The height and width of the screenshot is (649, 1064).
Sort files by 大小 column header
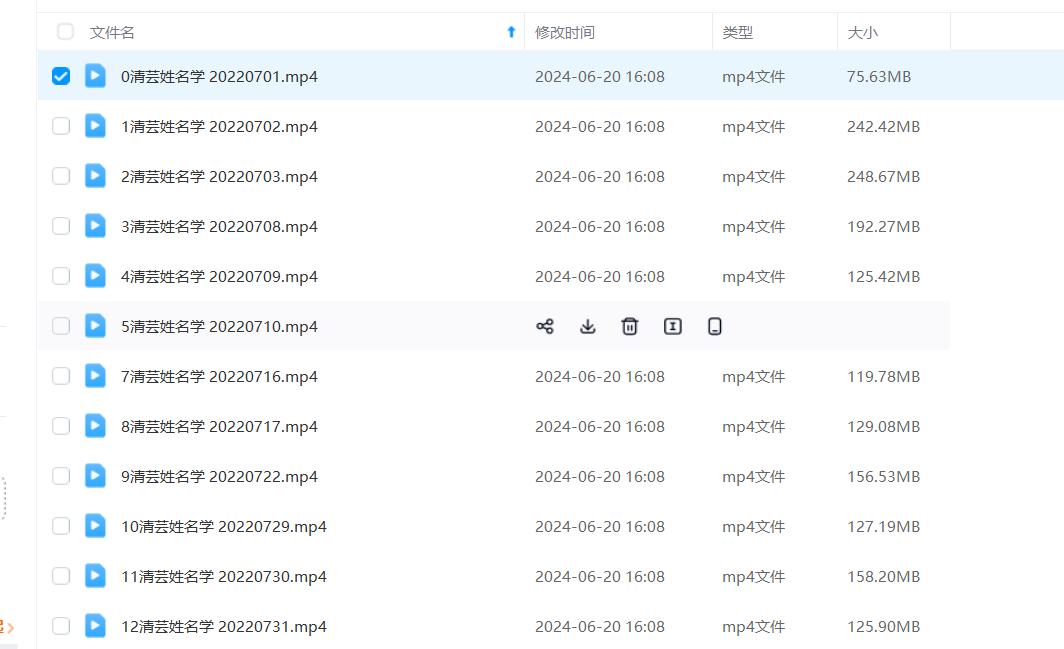[862, 32]
